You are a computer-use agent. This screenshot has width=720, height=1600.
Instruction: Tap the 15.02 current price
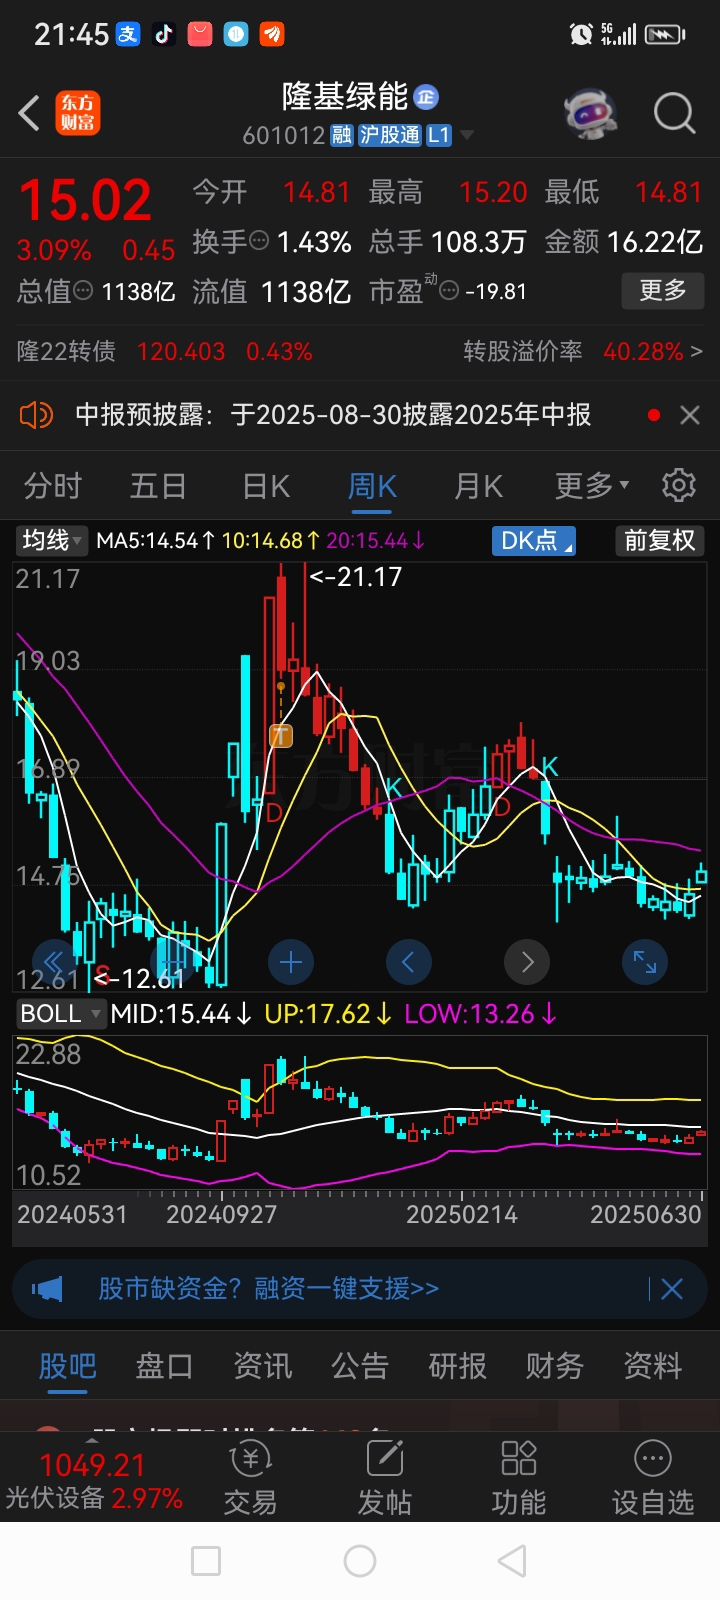85,200
